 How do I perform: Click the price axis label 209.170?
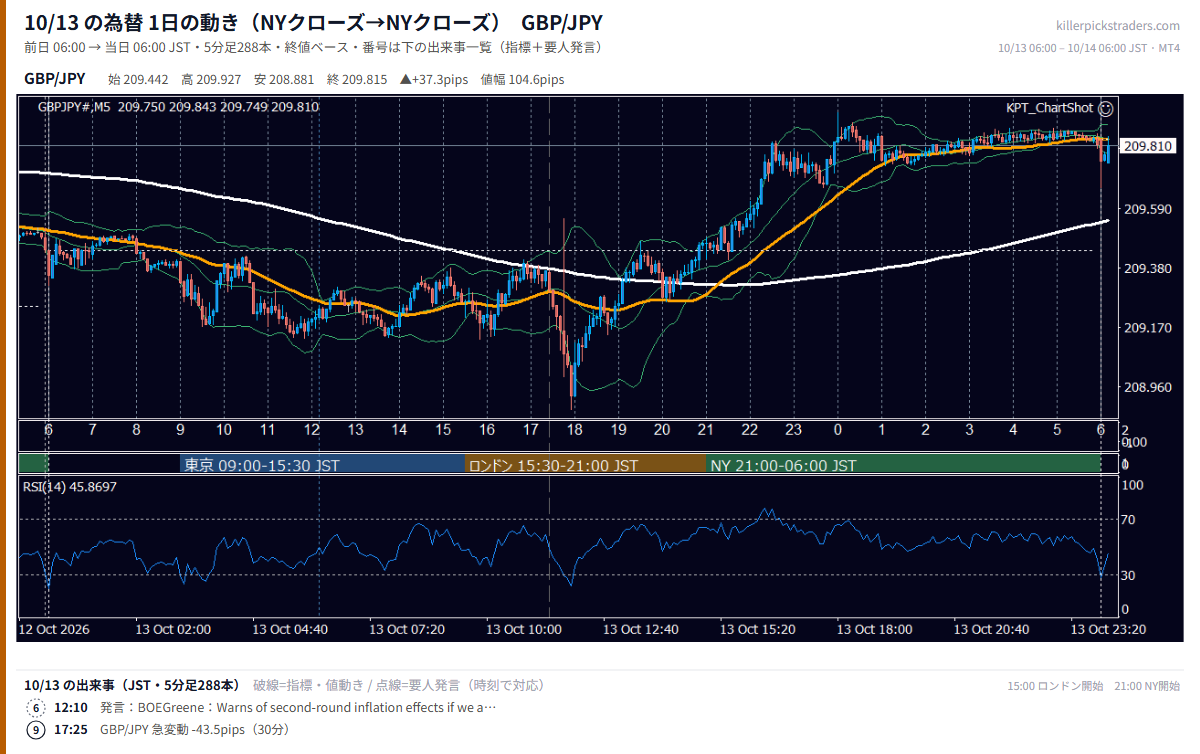(x=1147, y=327)
